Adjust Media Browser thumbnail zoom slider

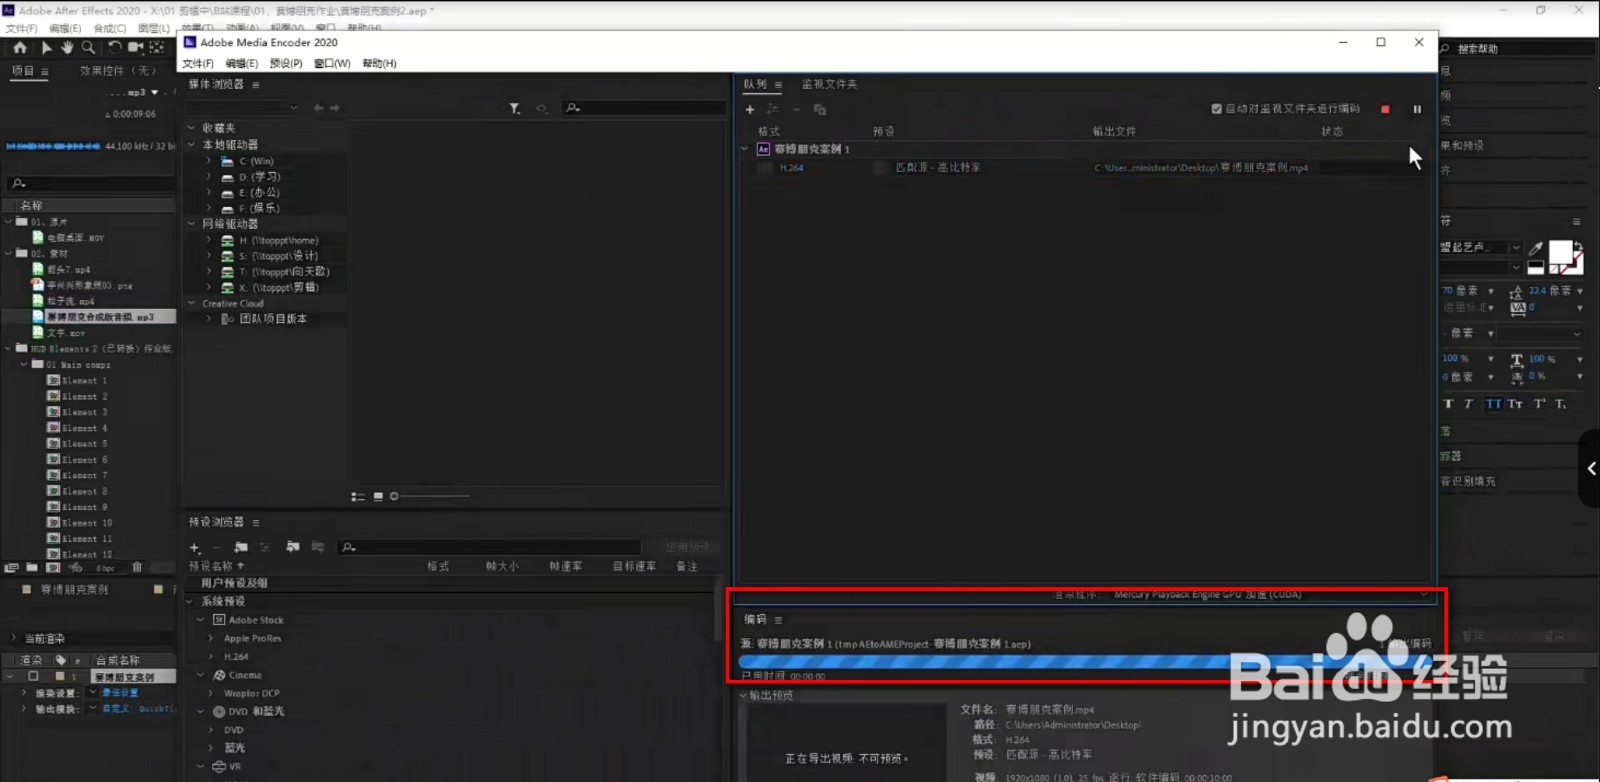point(394,496)
